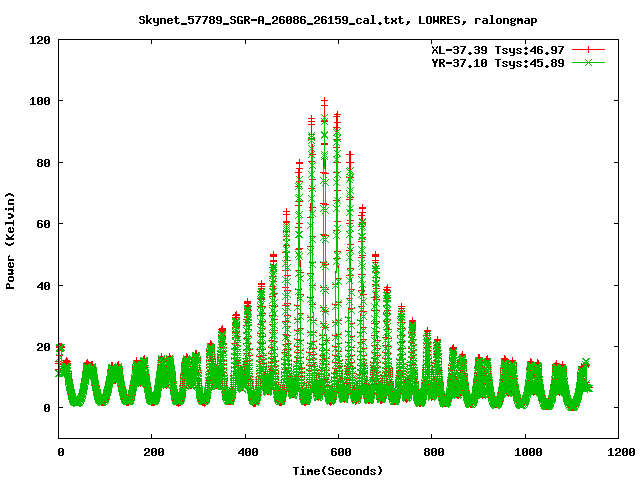Click the y-axis tick label 20
The image size is (640, 480).
point(43,347)
